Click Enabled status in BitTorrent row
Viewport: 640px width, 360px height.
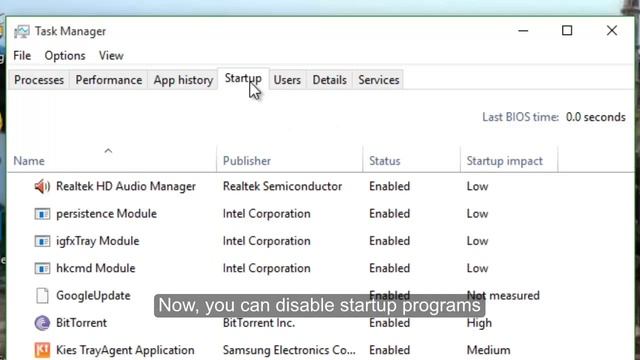coord(390,323)
